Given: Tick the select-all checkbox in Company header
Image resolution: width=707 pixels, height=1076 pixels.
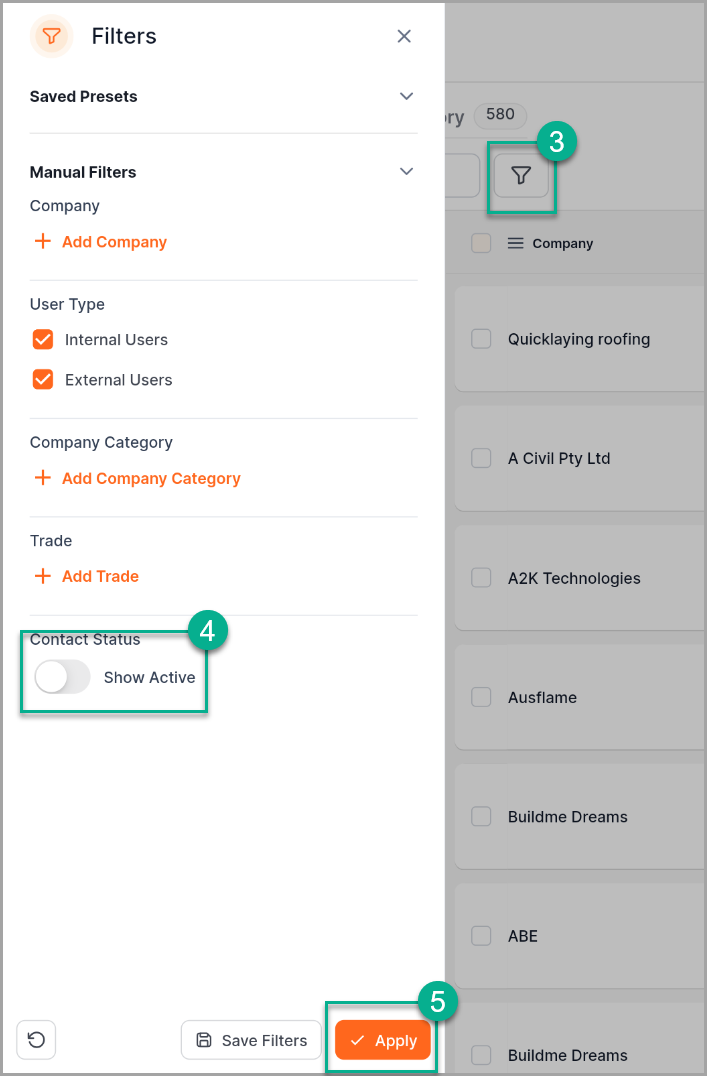Looking at the screenshot, I should [x=481, y=243].
